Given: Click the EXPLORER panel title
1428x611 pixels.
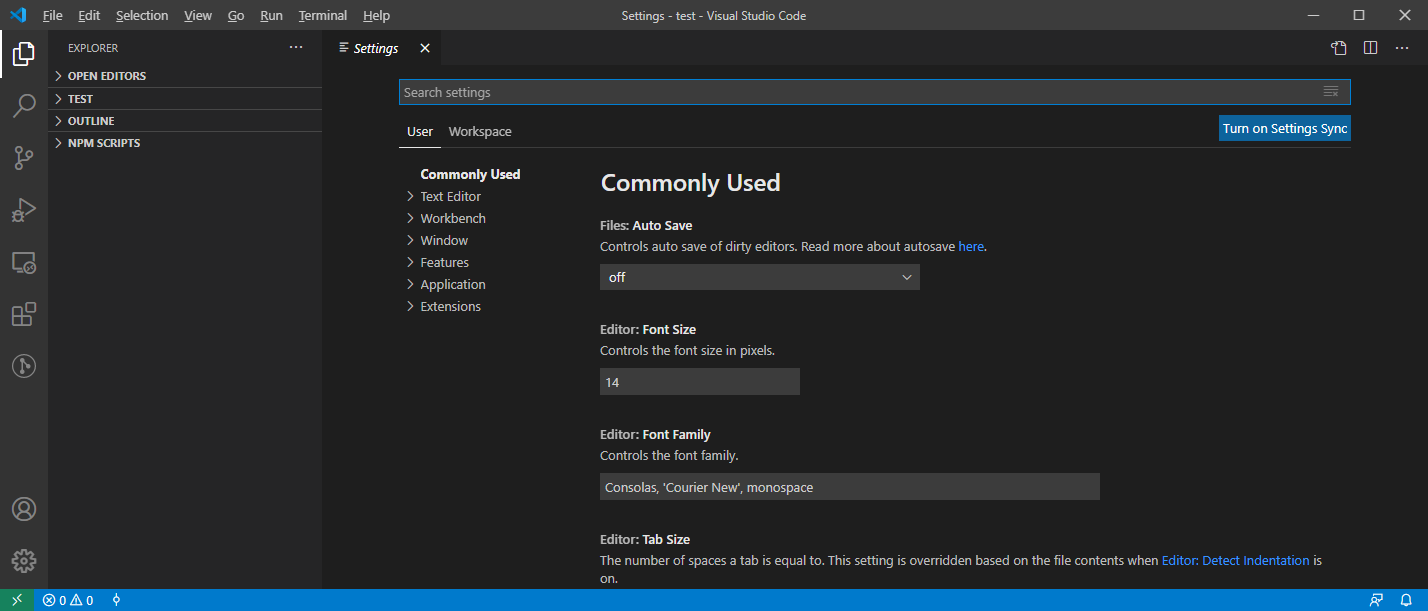Looking at the screenshot, I should [93, 48].
